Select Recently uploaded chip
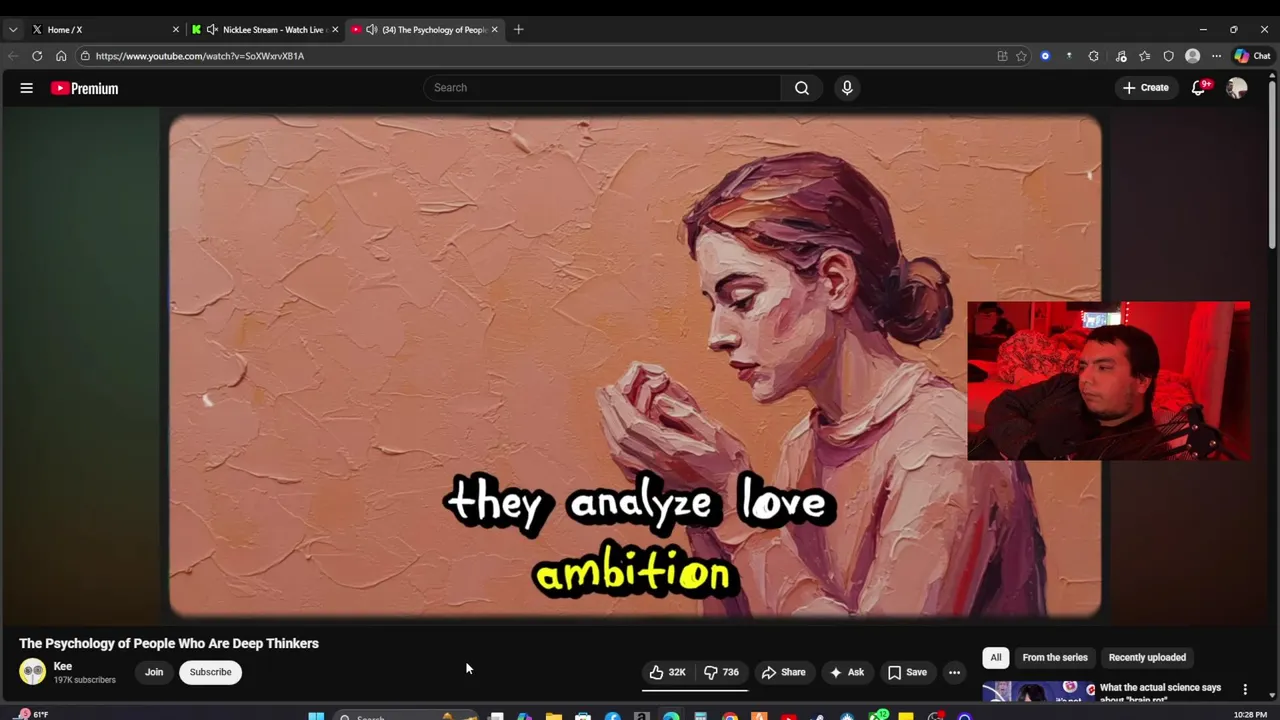1280x720 pixels. click(x=1147, y=657)
